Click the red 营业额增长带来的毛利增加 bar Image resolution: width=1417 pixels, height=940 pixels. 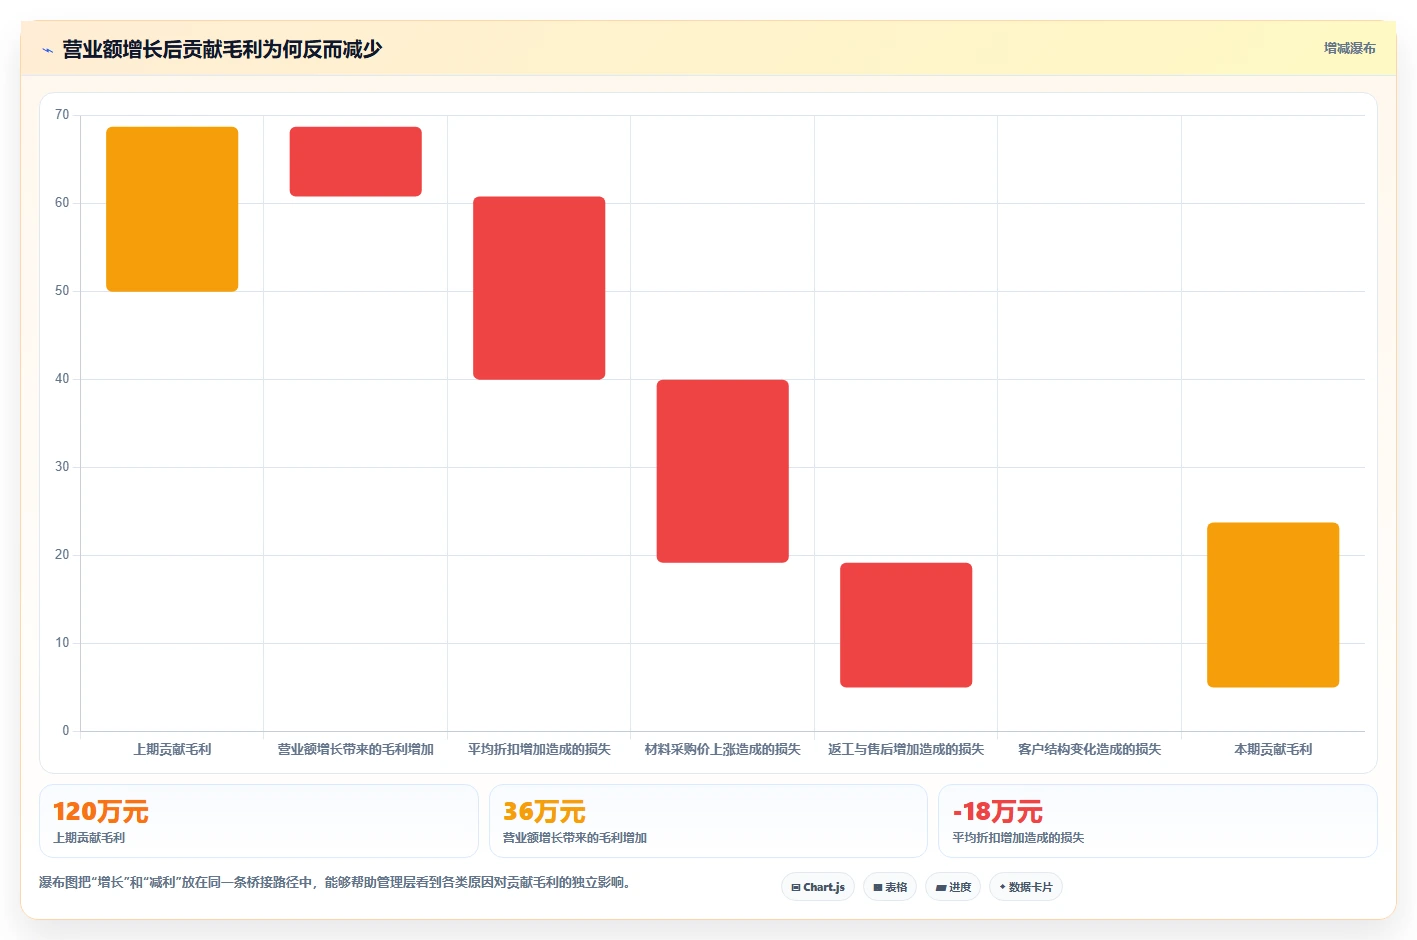pyautogui.click(x=356, y=161)
